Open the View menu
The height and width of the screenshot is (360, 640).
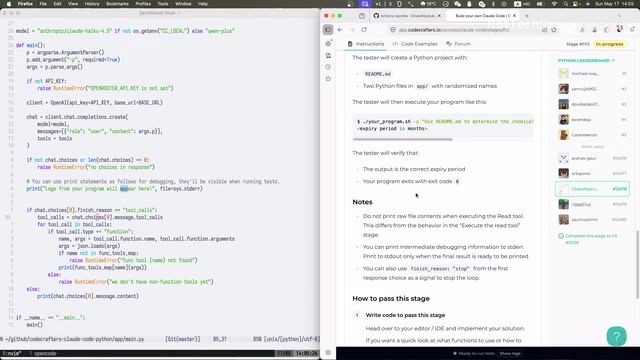(x=73, y=4)
